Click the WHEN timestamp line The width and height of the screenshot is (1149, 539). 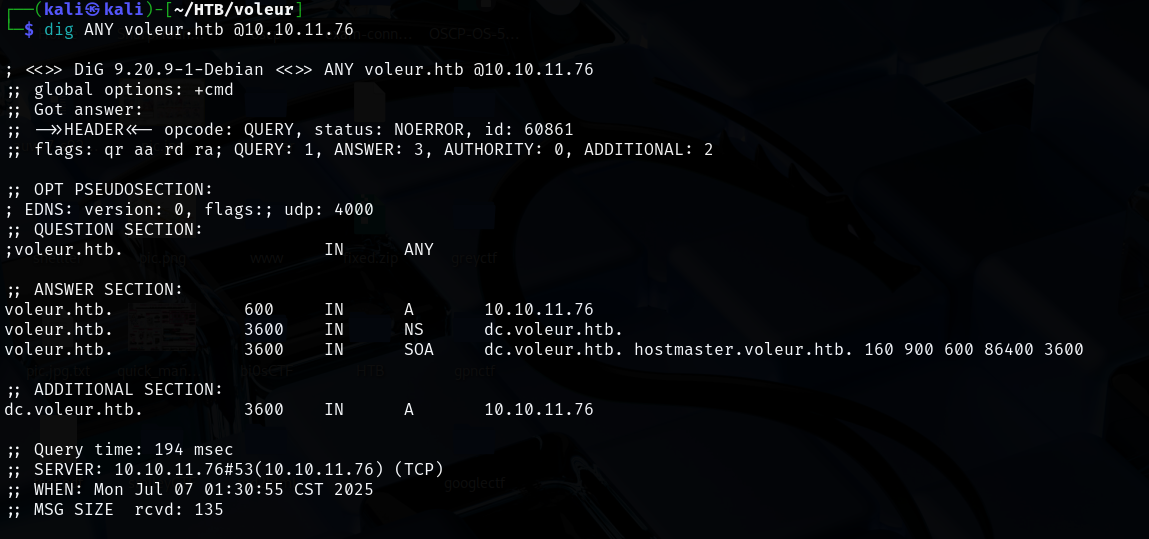pyautogui.click(x=189, y=490)
